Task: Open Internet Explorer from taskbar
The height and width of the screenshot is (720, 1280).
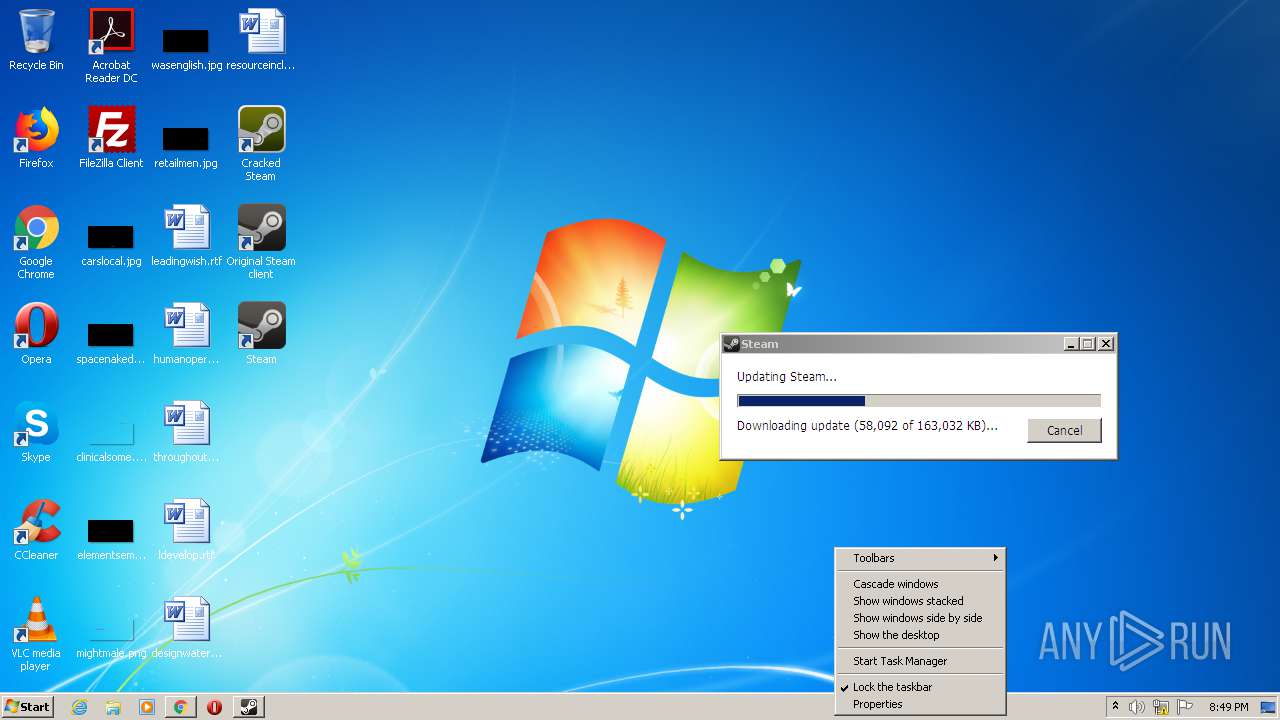Action: [x=80, y=707]
